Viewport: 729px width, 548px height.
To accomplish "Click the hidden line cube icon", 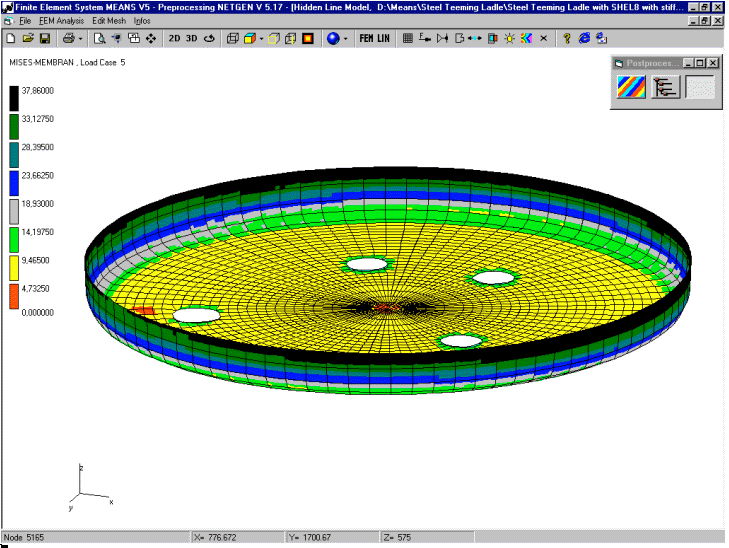I will [291, 39].
